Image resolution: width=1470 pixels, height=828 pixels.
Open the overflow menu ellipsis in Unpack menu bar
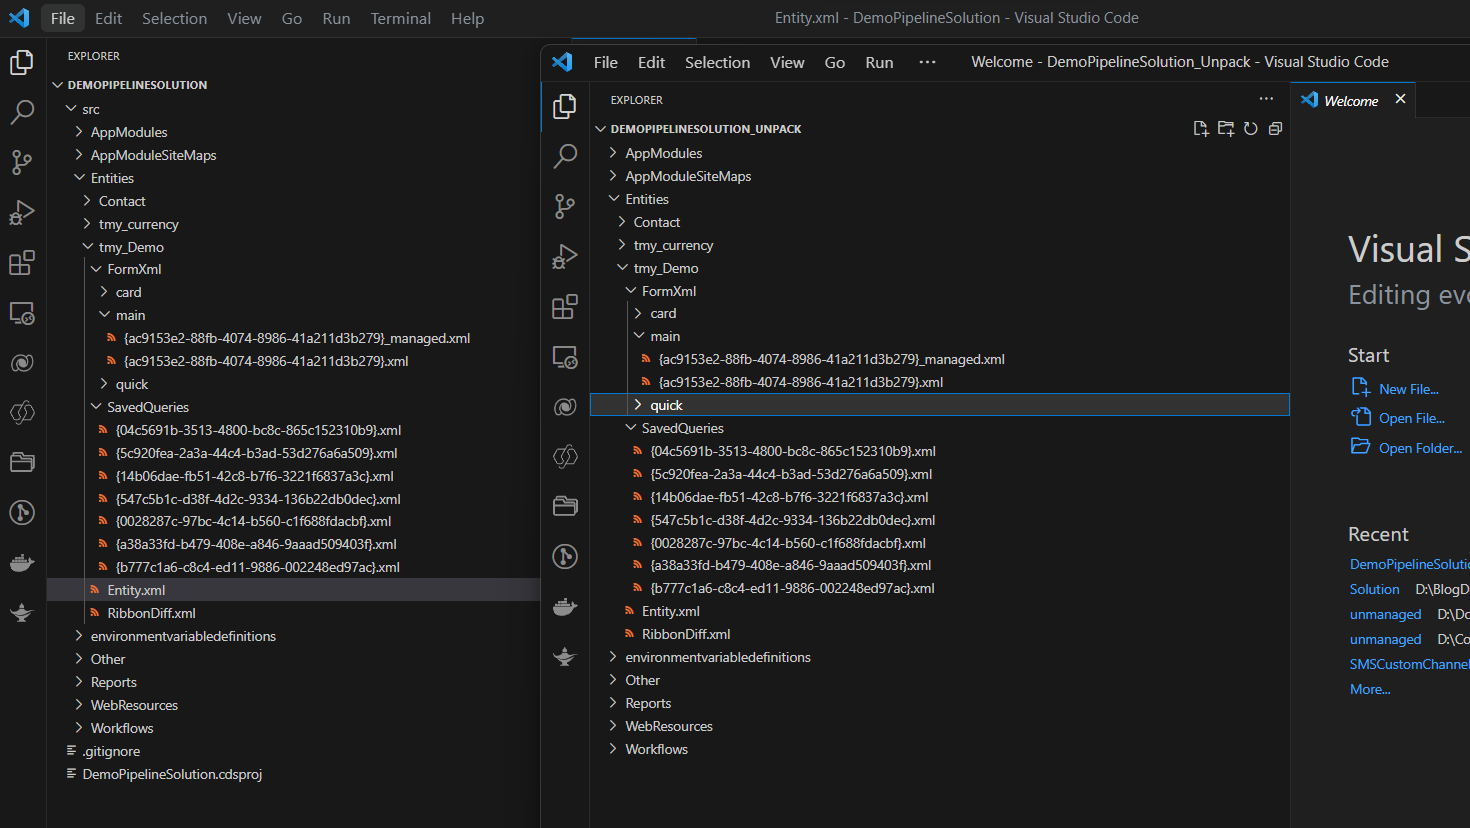927,62
